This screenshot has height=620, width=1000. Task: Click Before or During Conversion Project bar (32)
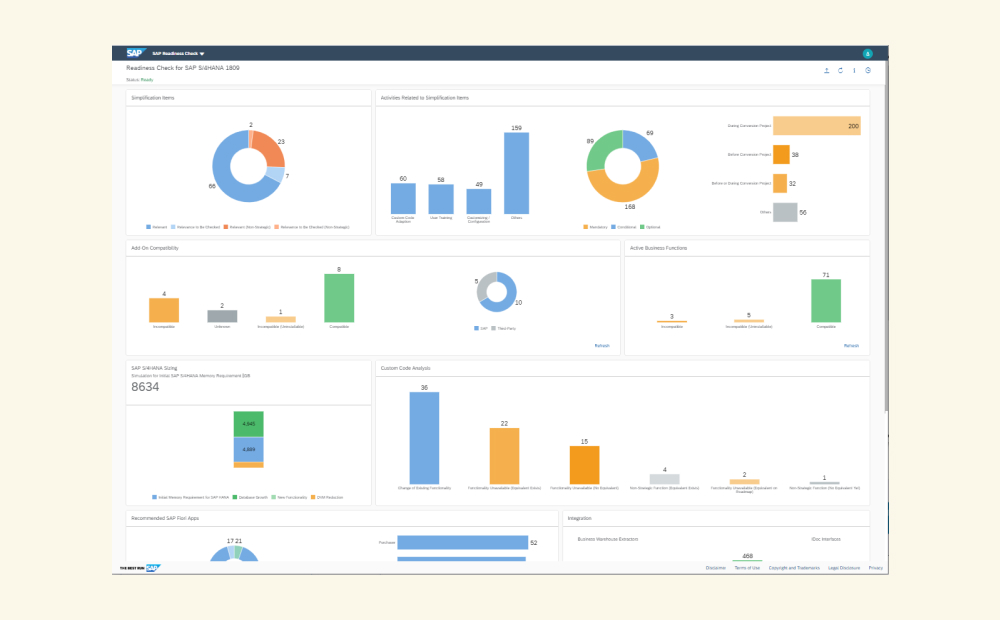click(x=780, y=183)
